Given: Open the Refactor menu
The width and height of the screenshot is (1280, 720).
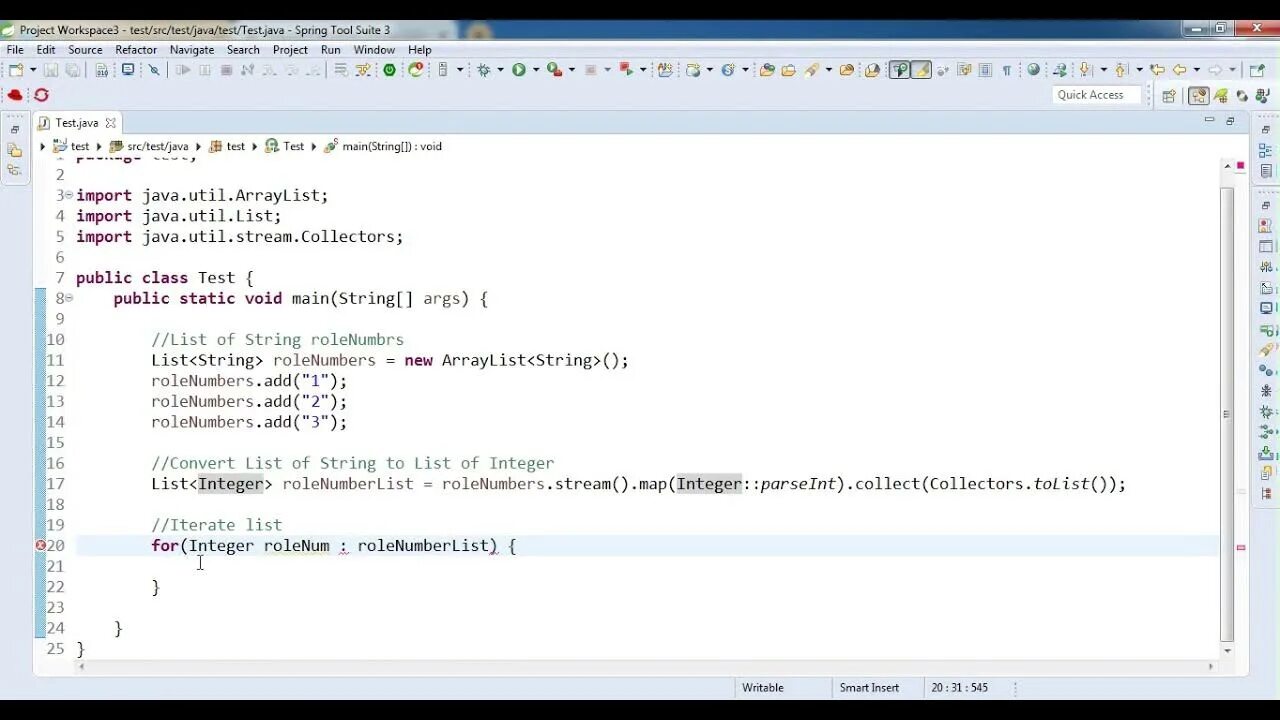Looking at the screenshot, I should point(136,50).
